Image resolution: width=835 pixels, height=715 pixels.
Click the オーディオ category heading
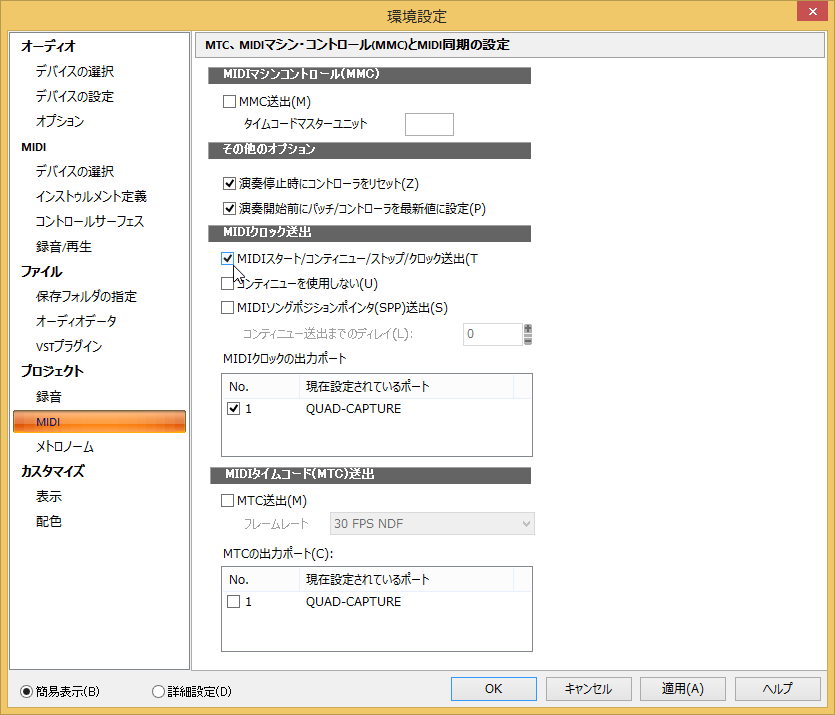(48, 46)
